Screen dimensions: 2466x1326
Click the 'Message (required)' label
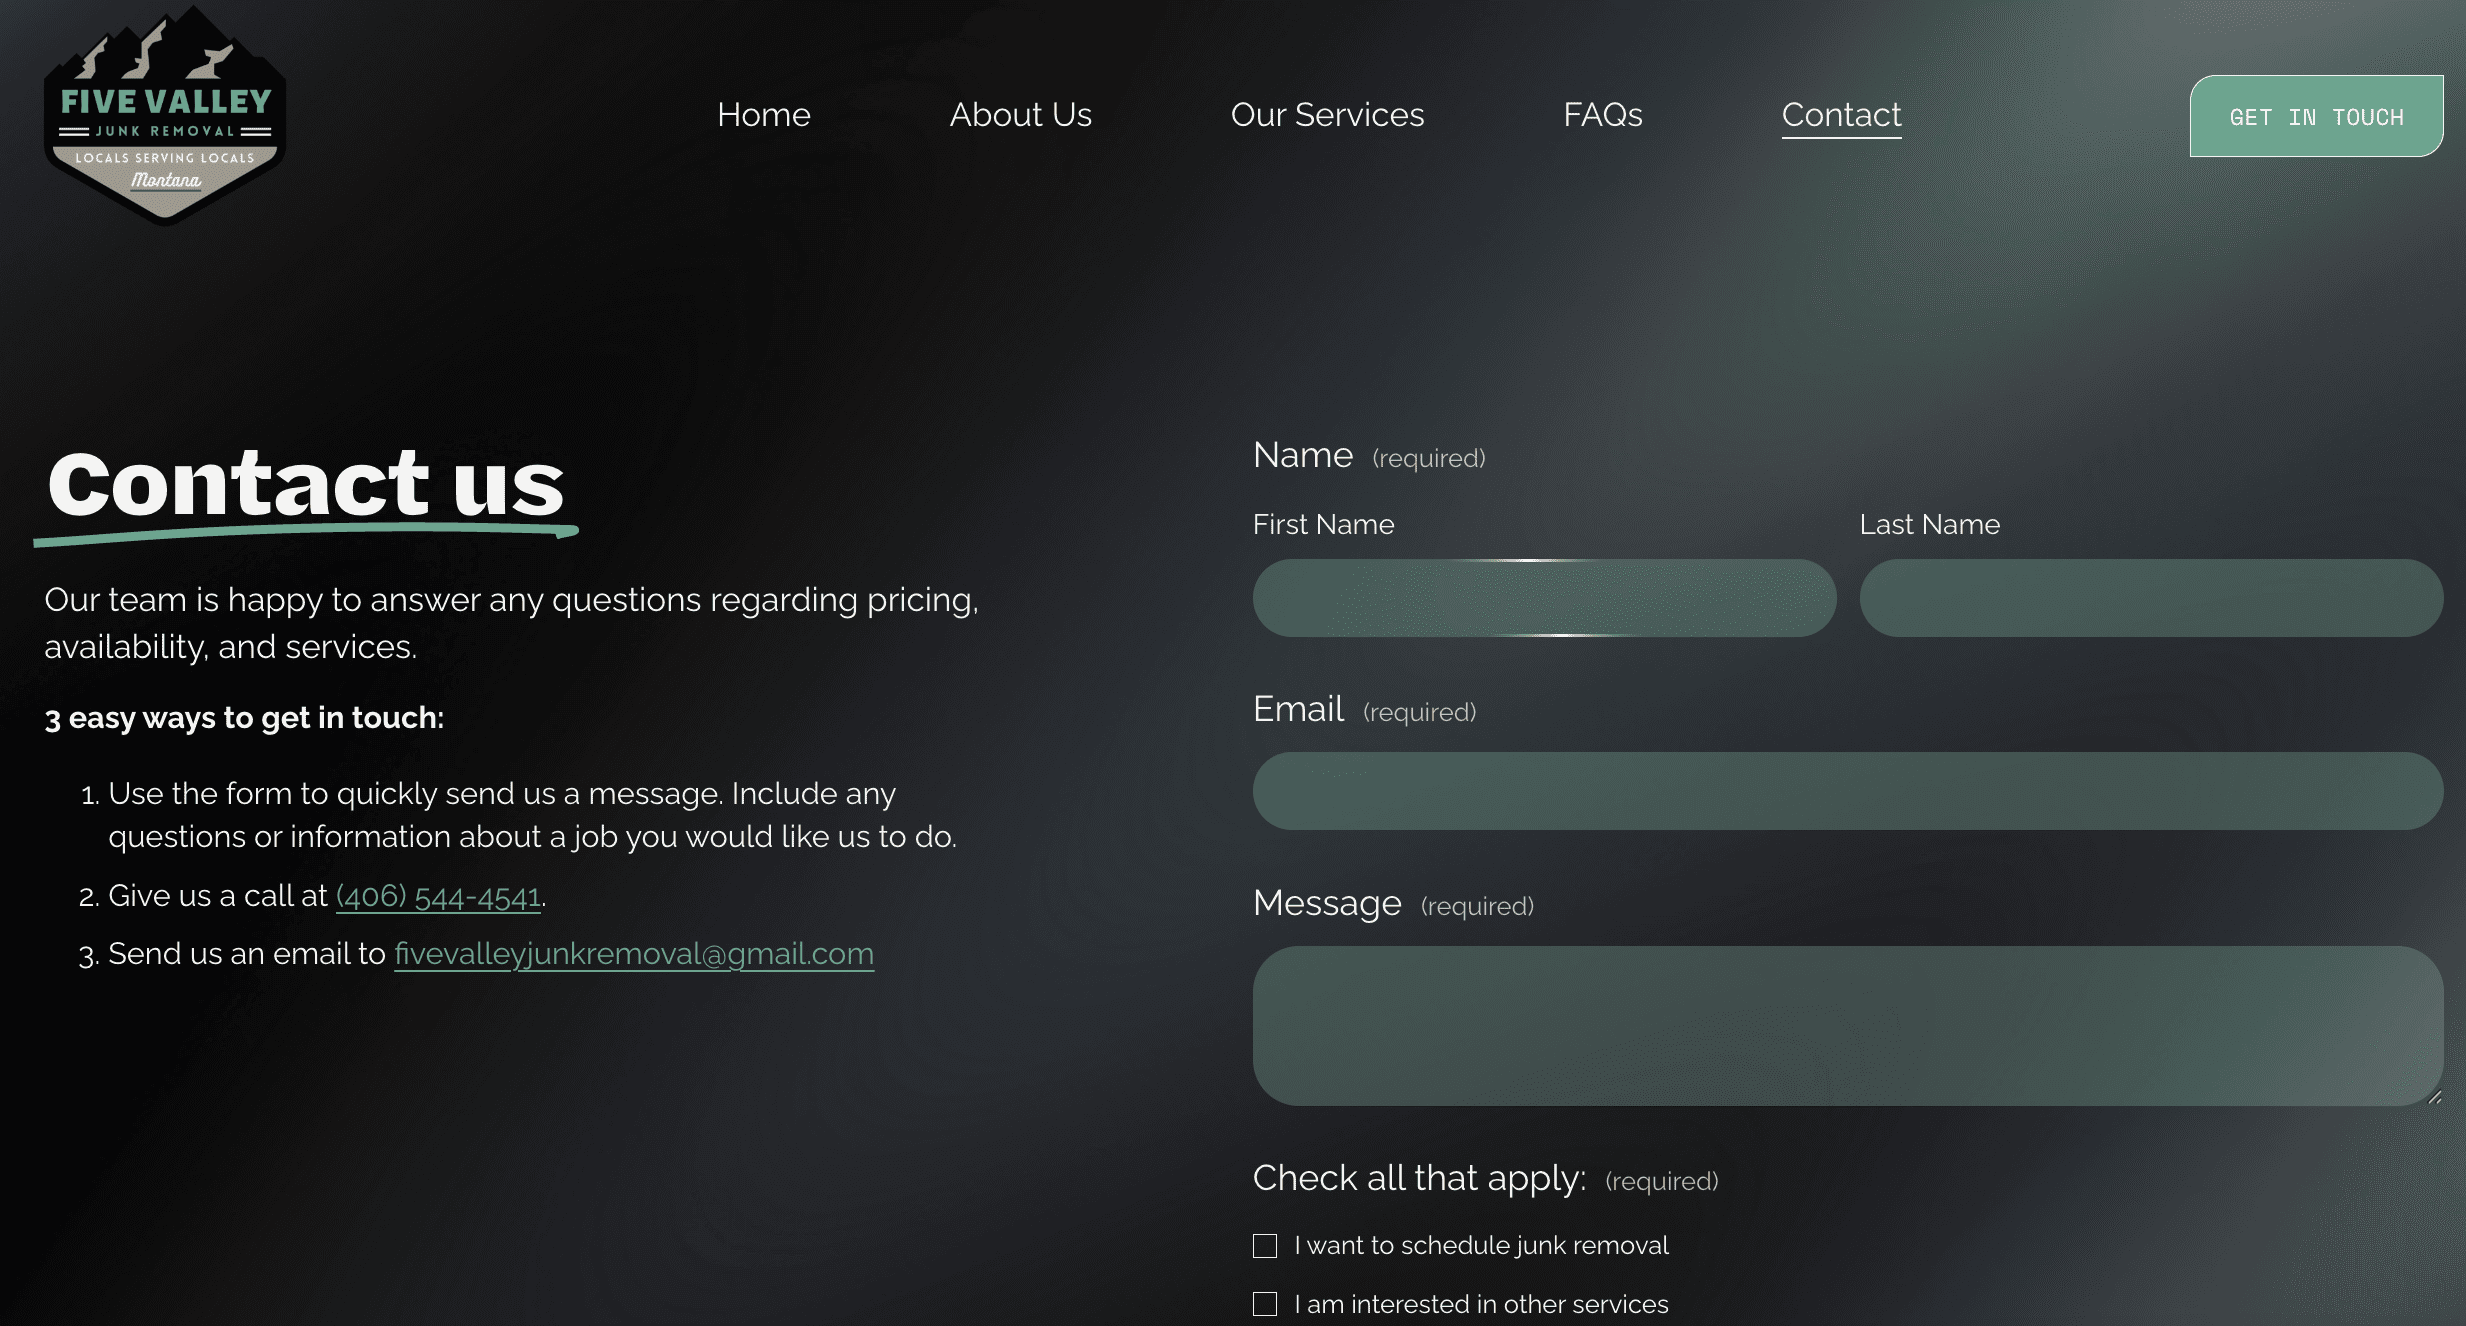click(x=1327, y=904)
